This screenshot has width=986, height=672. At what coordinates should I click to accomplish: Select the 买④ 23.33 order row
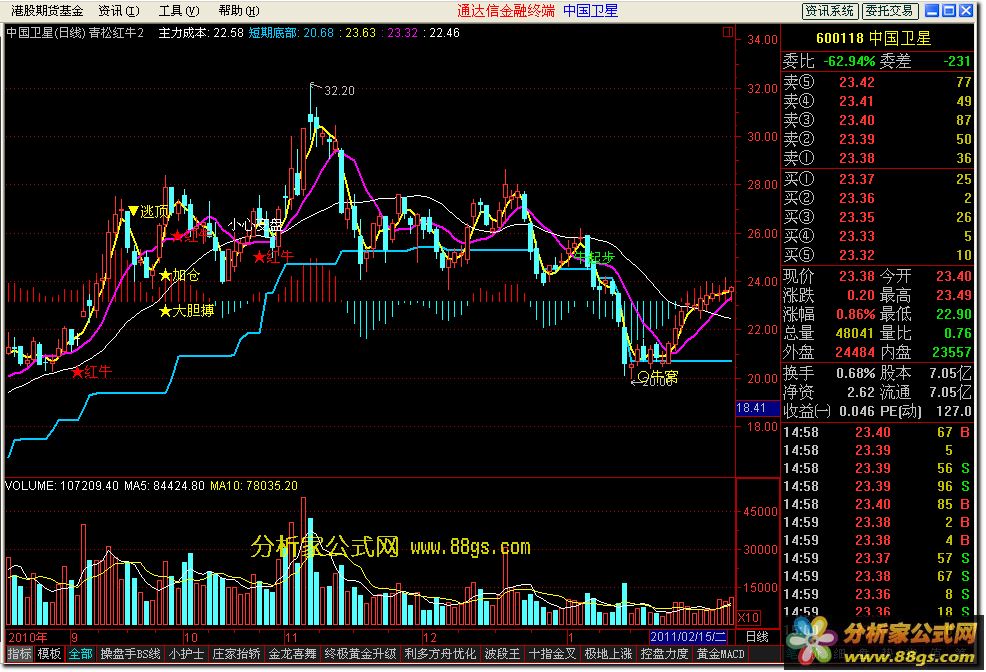(x=877, y=236)
